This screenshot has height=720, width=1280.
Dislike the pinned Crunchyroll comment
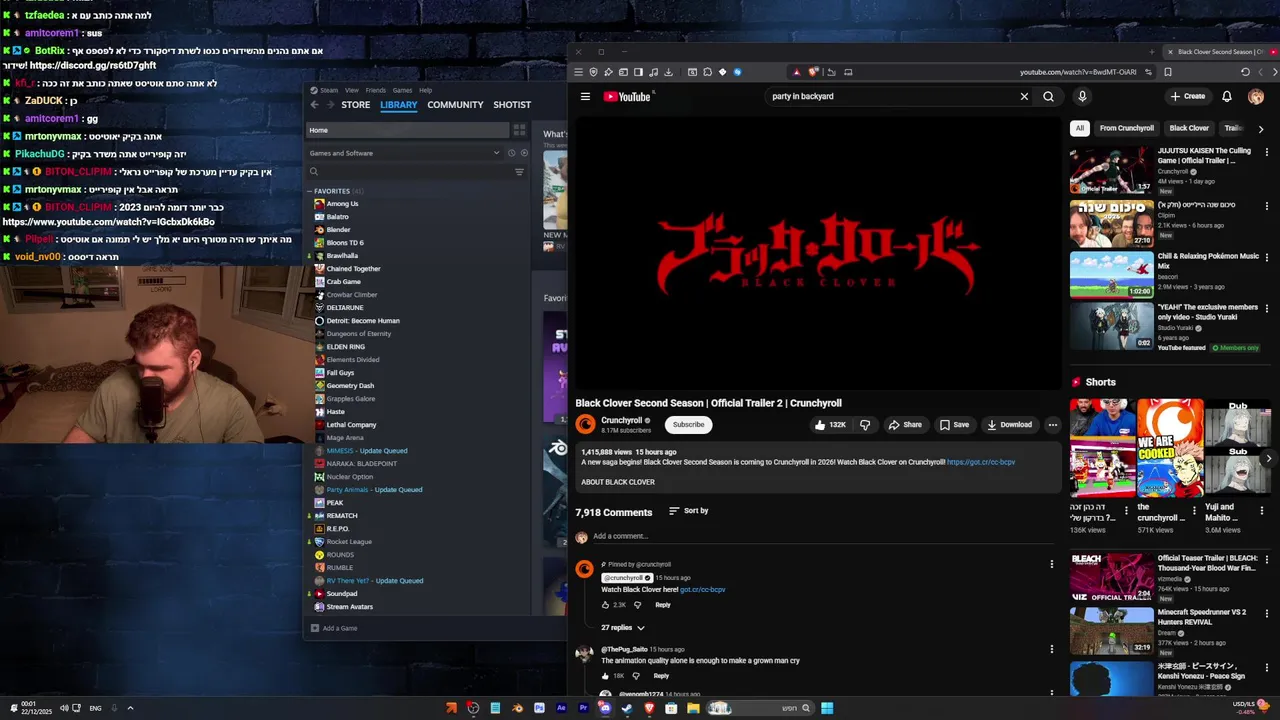click(637, 605)
